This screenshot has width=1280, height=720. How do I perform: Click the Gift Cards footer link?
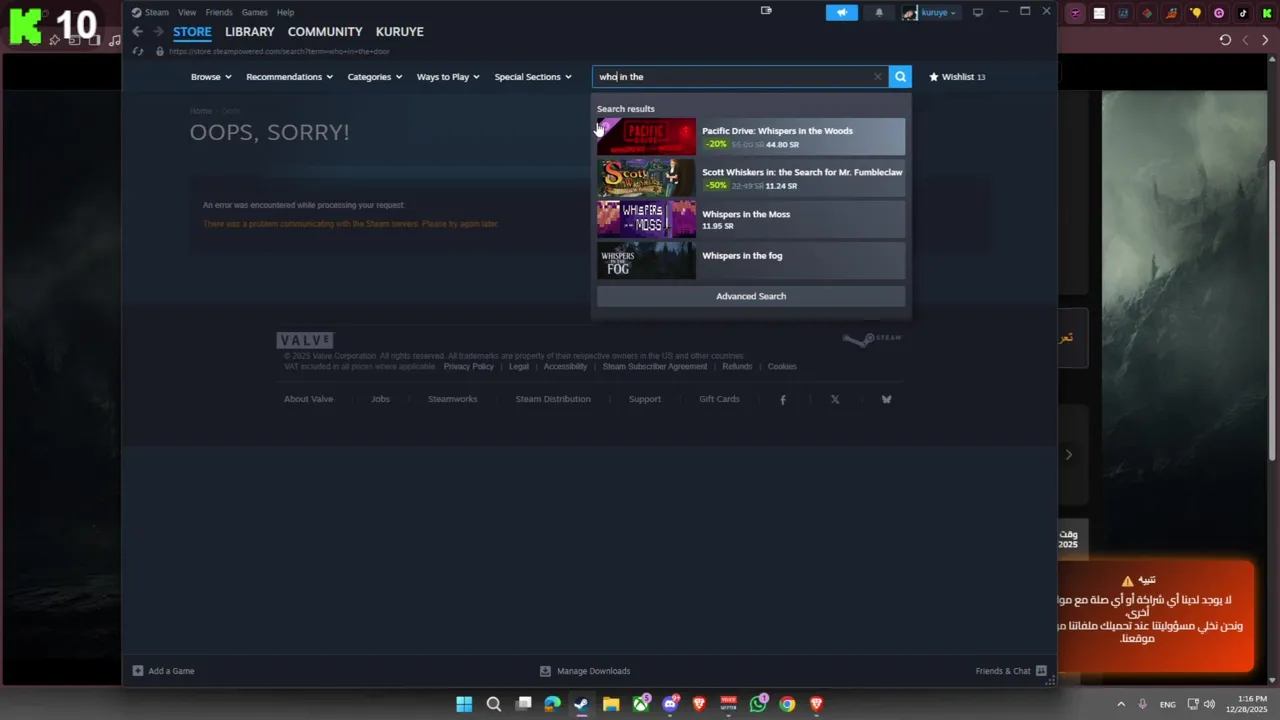click(x=719, y=399)
